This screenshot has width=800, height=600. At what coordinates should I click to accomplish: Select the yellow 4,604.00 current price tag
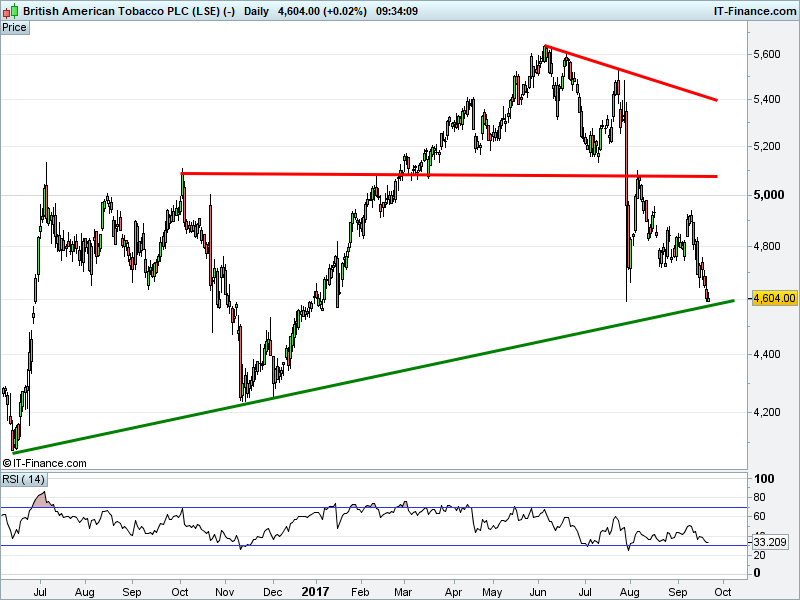tap(774, 298)
